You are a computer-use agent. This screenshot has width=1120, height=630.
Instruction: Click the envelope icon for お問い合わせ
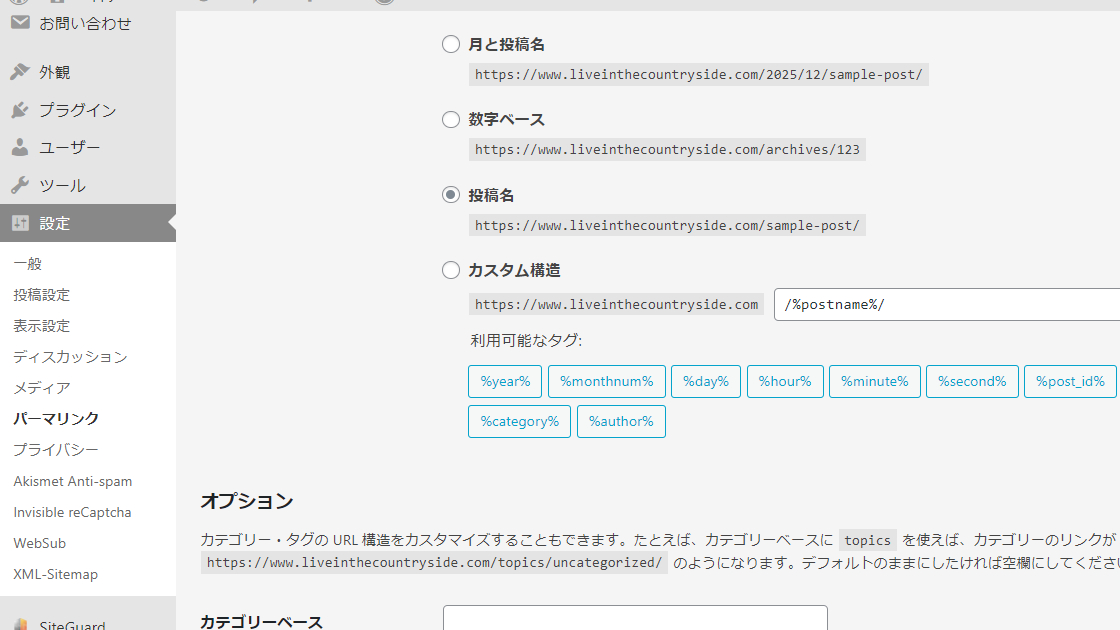point(20,23)
